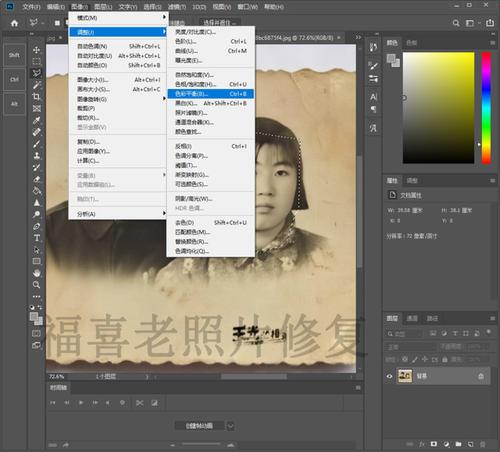Add a layer style with fx icon
The height and width of the screenshot is (452, 500).
click(422, 444)
